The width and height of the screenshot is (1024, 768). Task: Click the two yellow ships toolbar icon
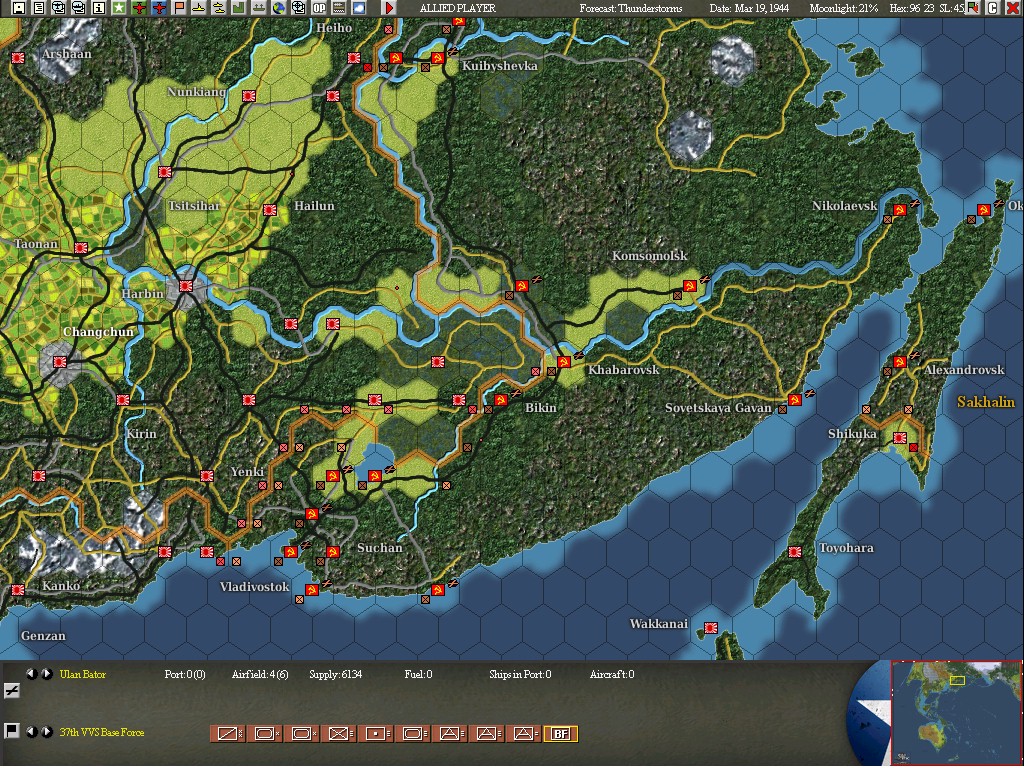tap(219, 8)
